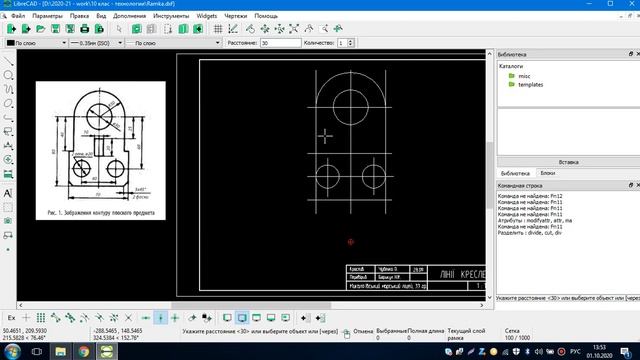Viewport: 640px width, 360px height.
Task: Toggle Restrict Horizontal snapping
Action: coord(146,318)
